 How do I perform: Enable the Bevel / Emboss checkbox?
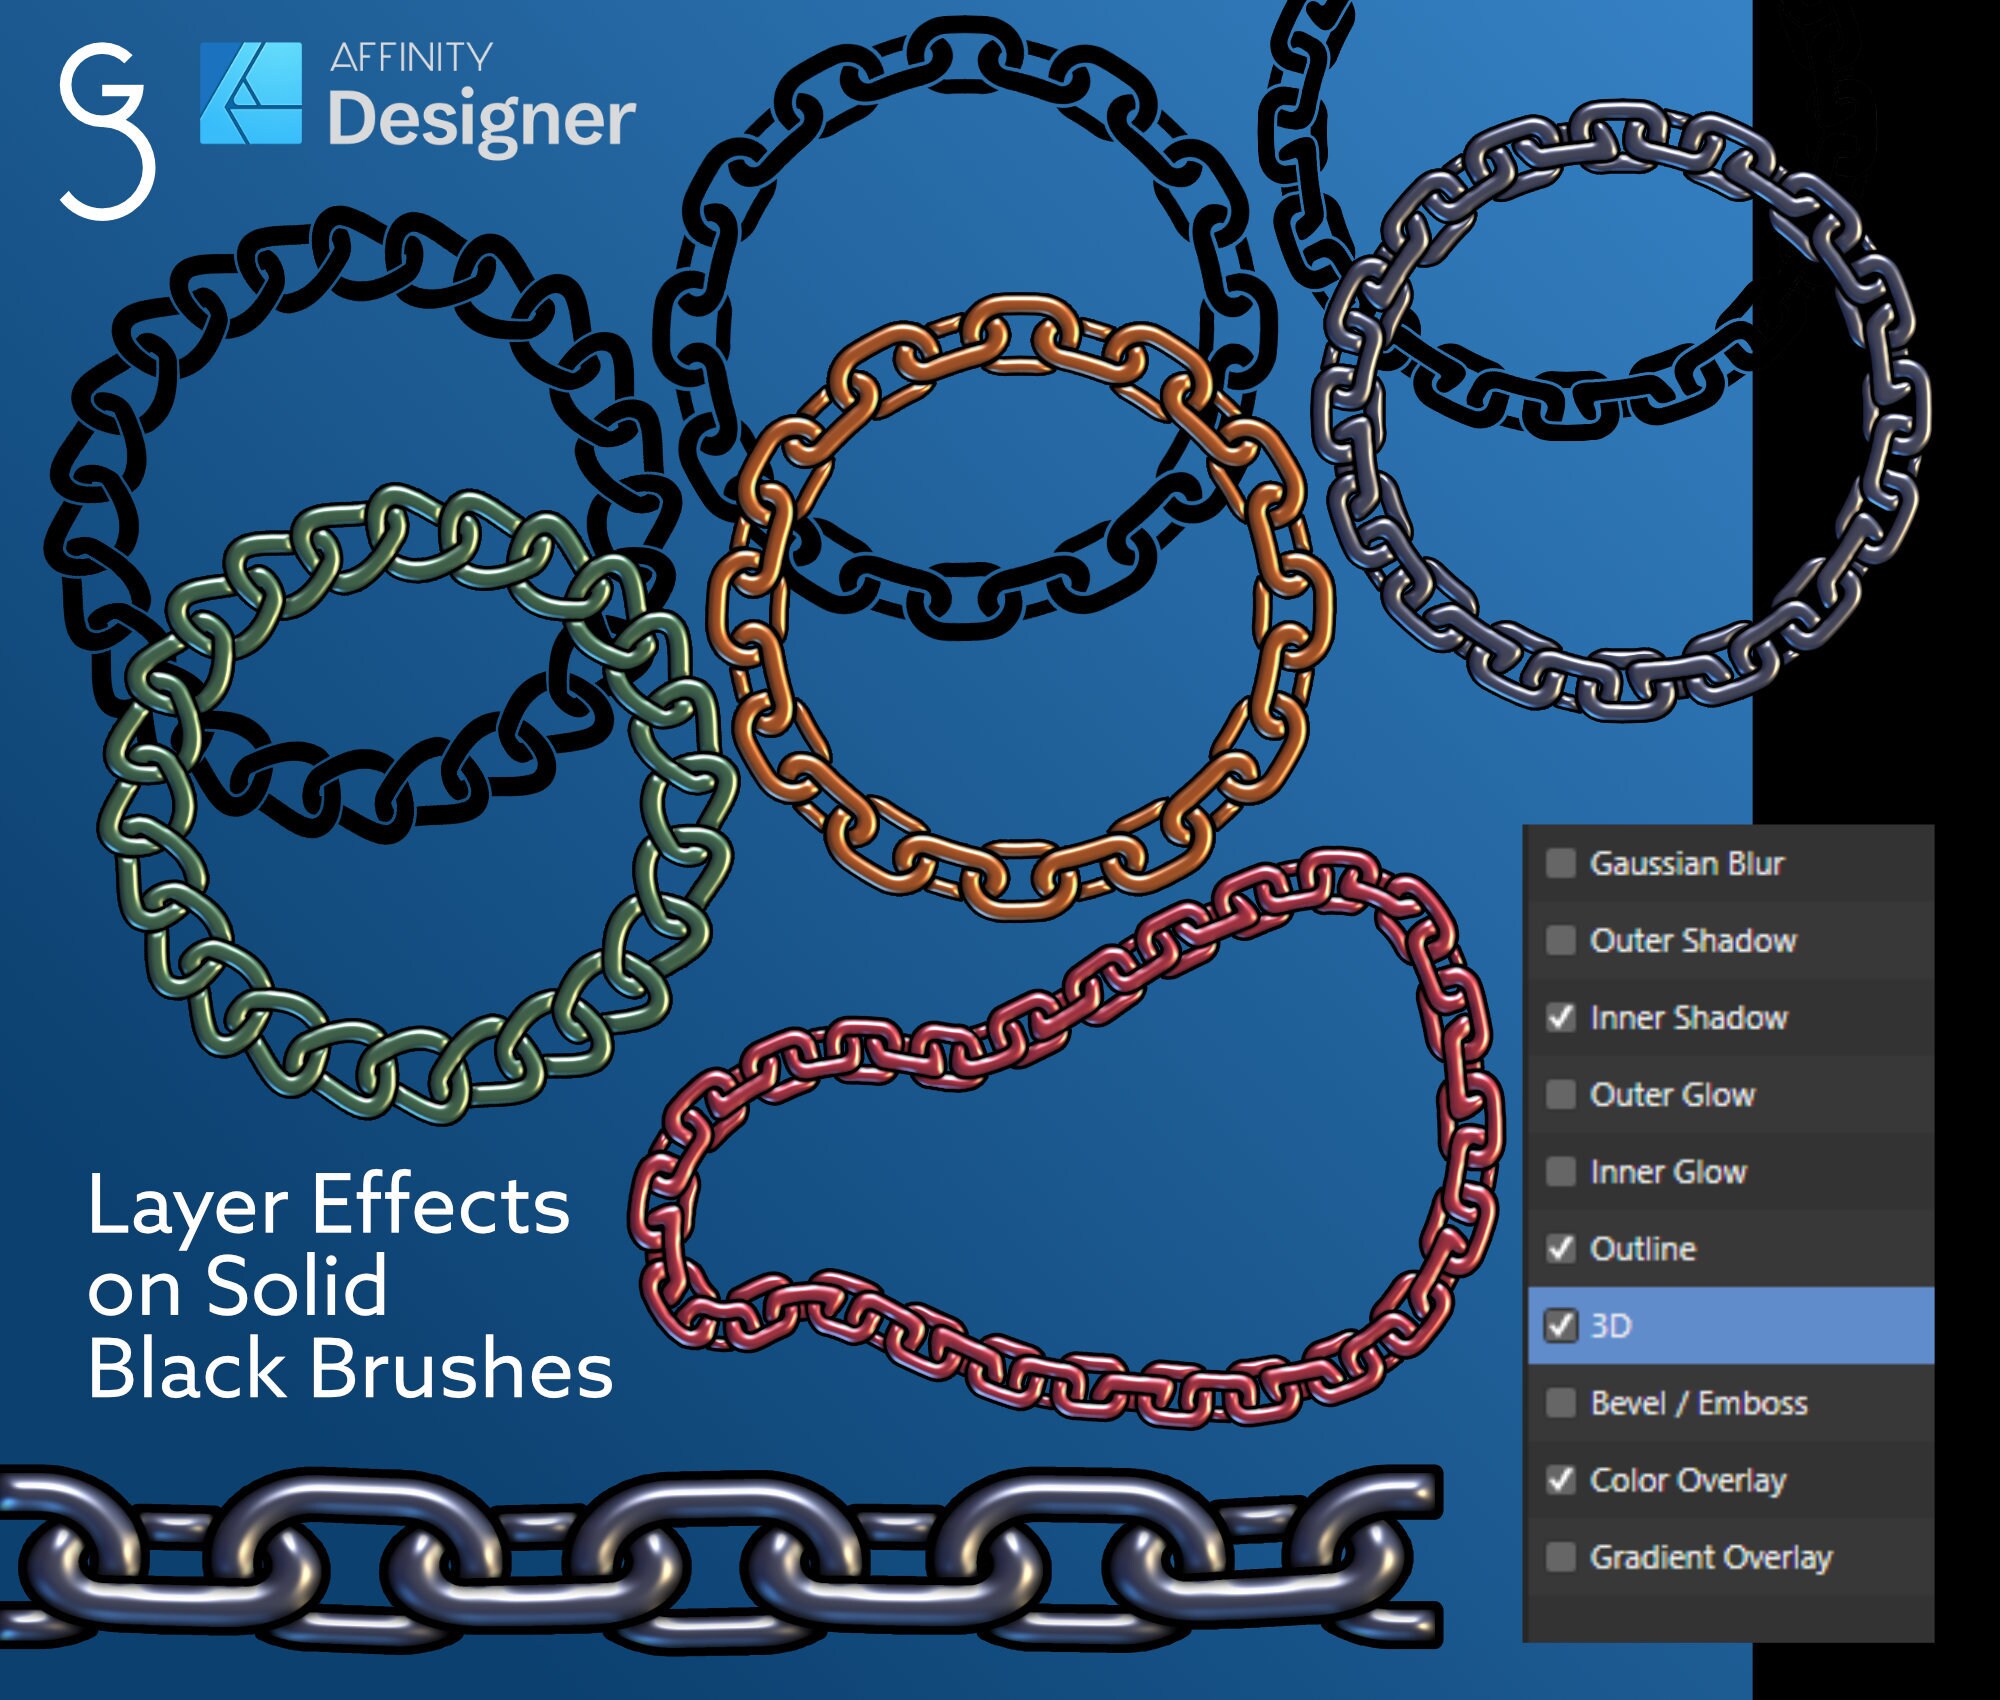(1560, 1402)
